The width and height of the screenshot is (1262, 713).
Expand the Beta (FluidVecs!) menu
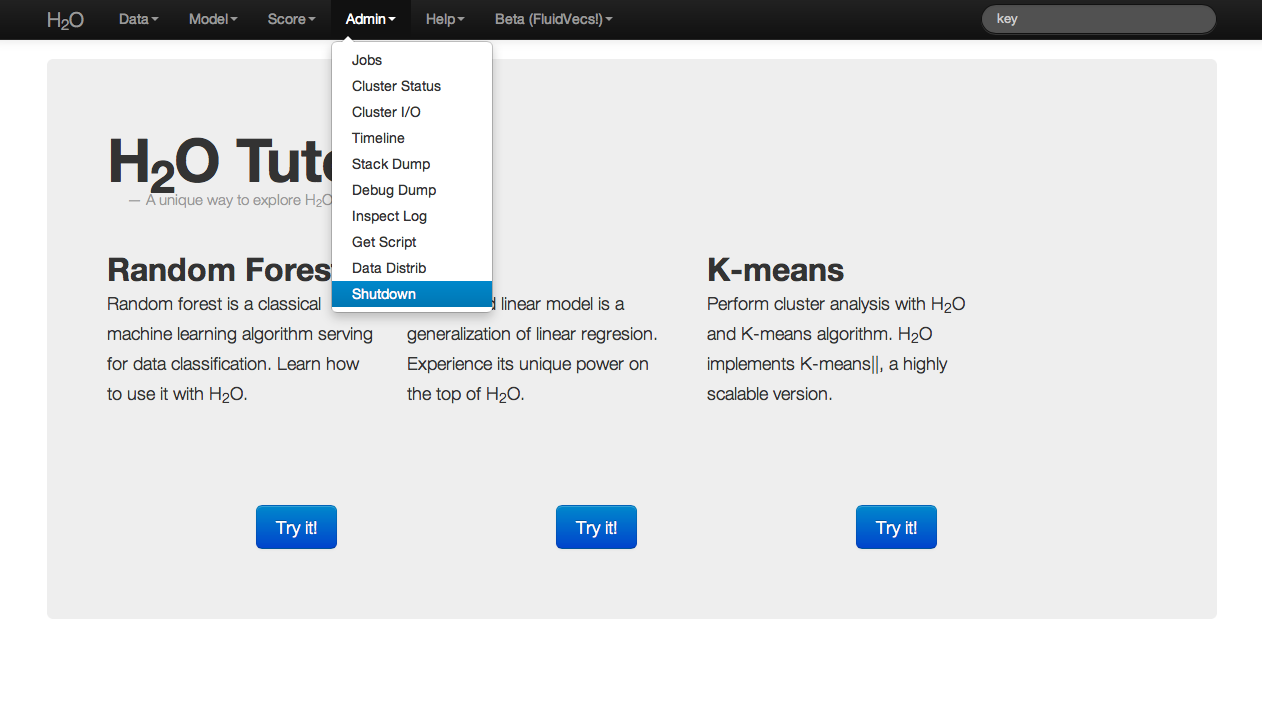click(x=554, y=19)
